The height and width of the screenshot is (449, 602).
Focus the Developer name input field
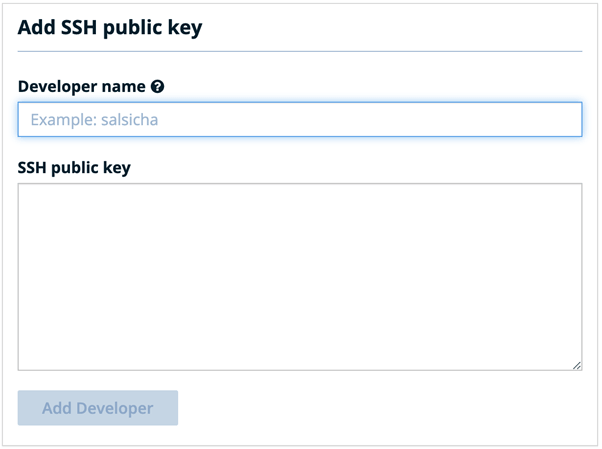pos(300,119)
